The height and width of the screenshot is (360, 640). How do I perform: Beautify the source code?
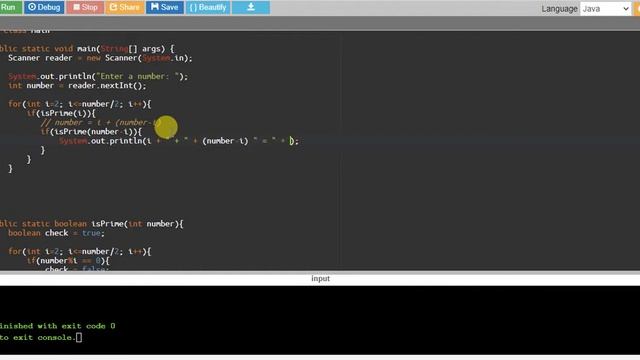(x=208, y=7)
